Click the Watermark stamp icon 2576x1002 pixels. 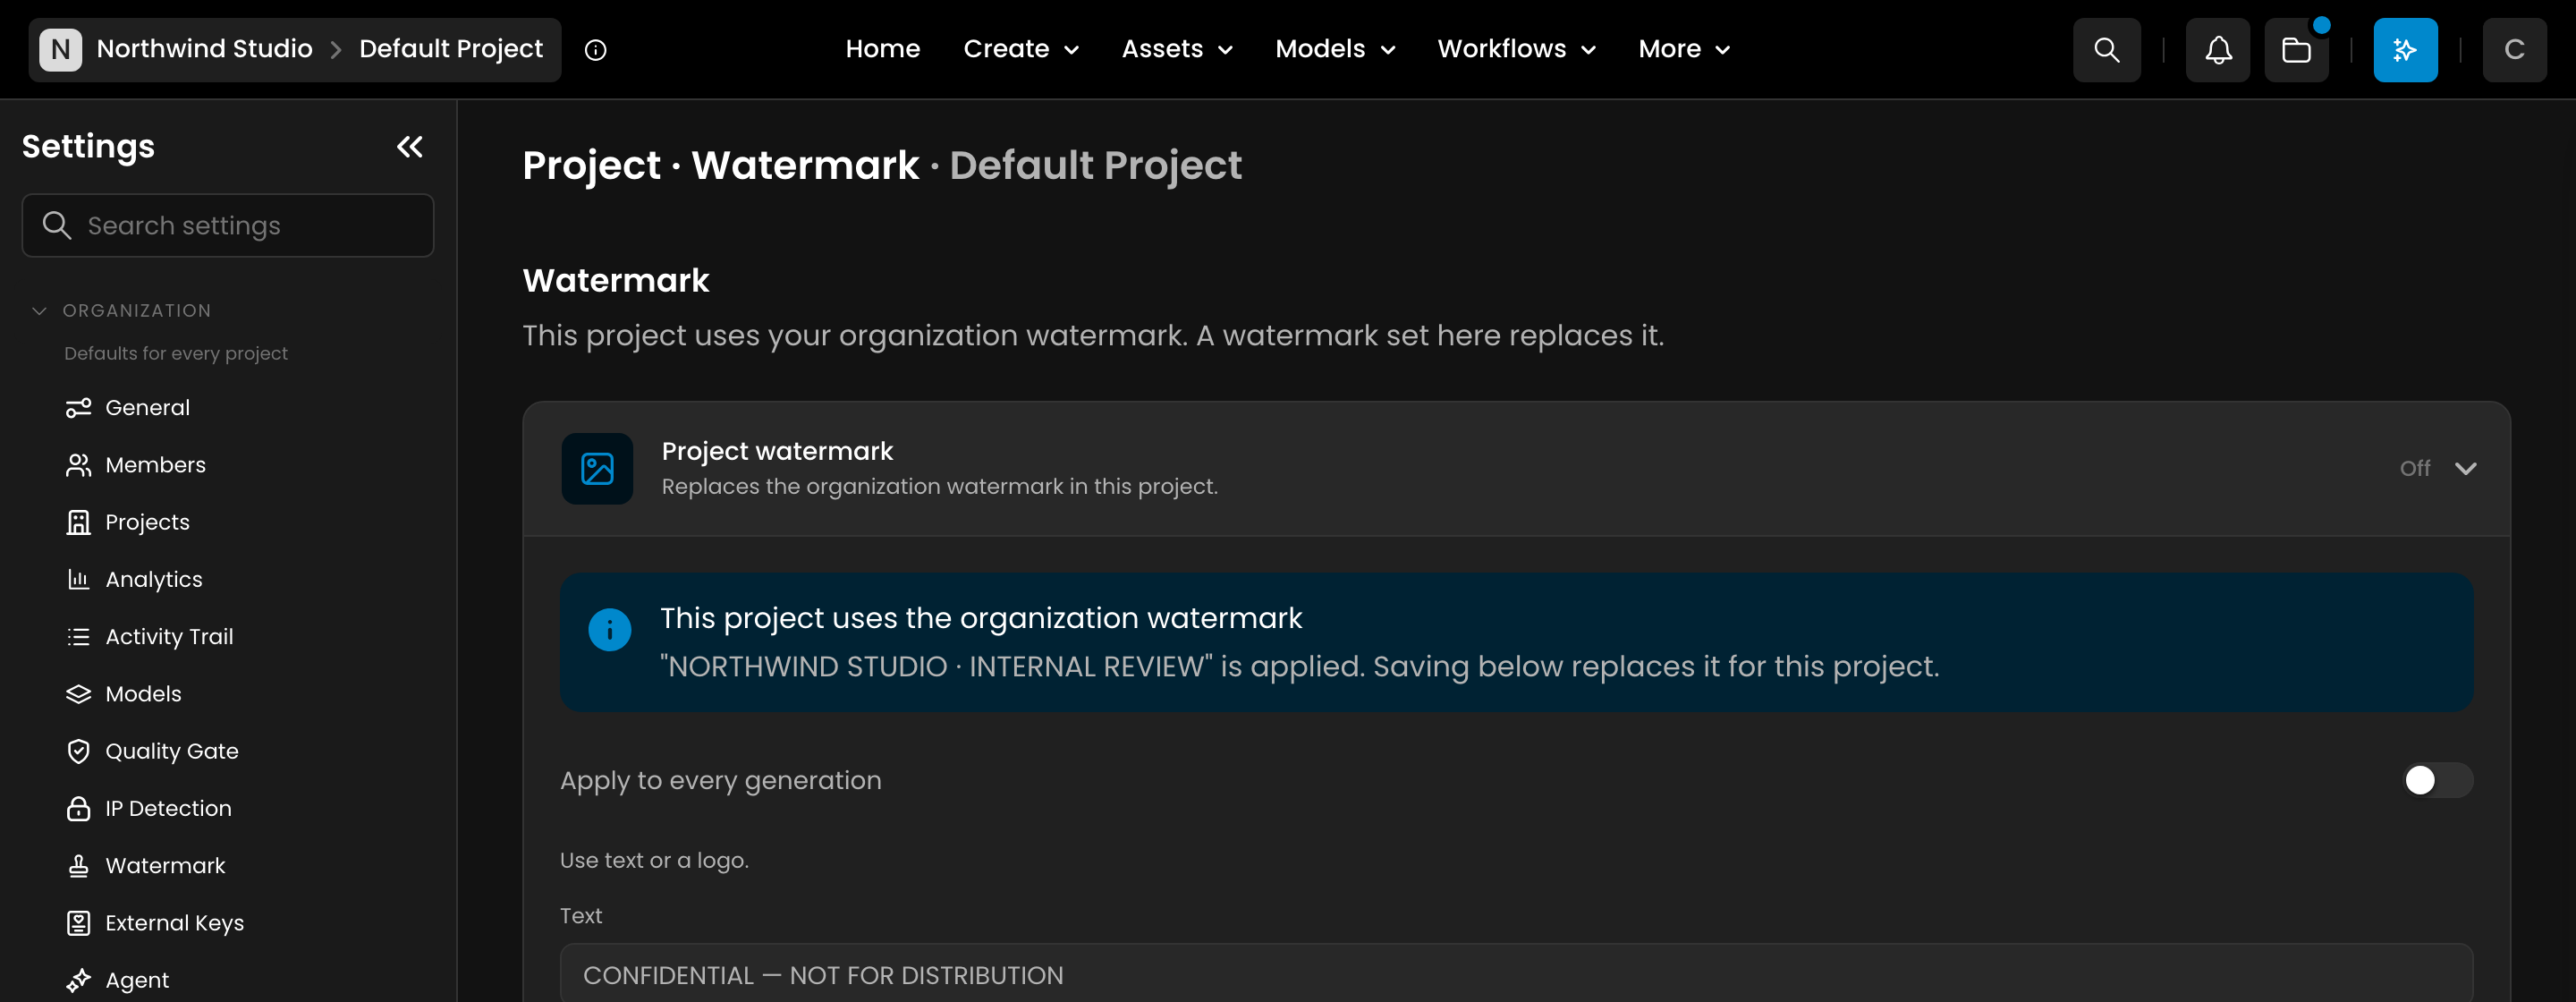pyautogui.click(x=78, y=866)
